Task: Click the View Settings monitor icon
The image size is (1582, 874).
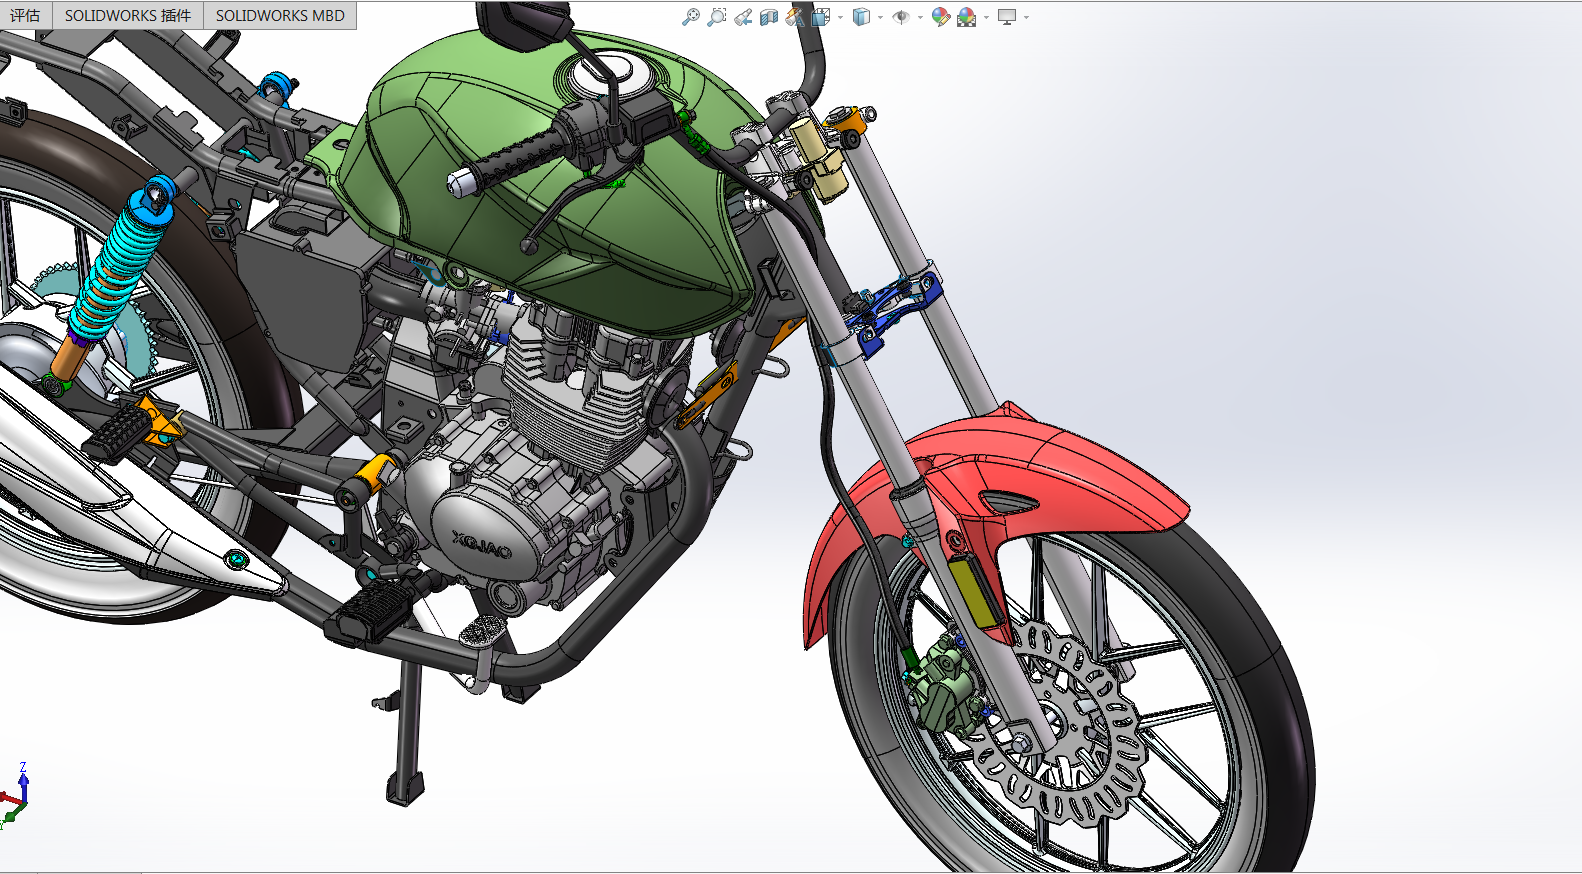Action: coord(1007,17)
